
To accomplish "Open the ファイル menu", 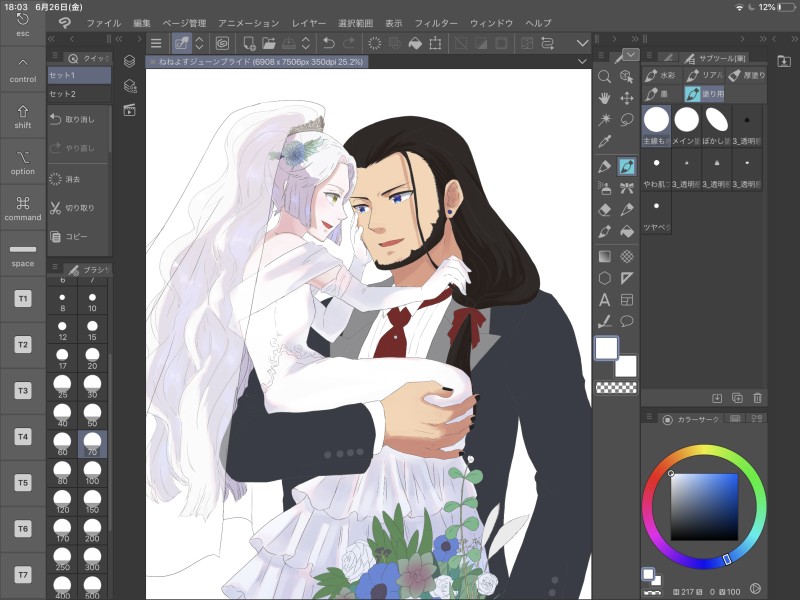I will (104, 23).
